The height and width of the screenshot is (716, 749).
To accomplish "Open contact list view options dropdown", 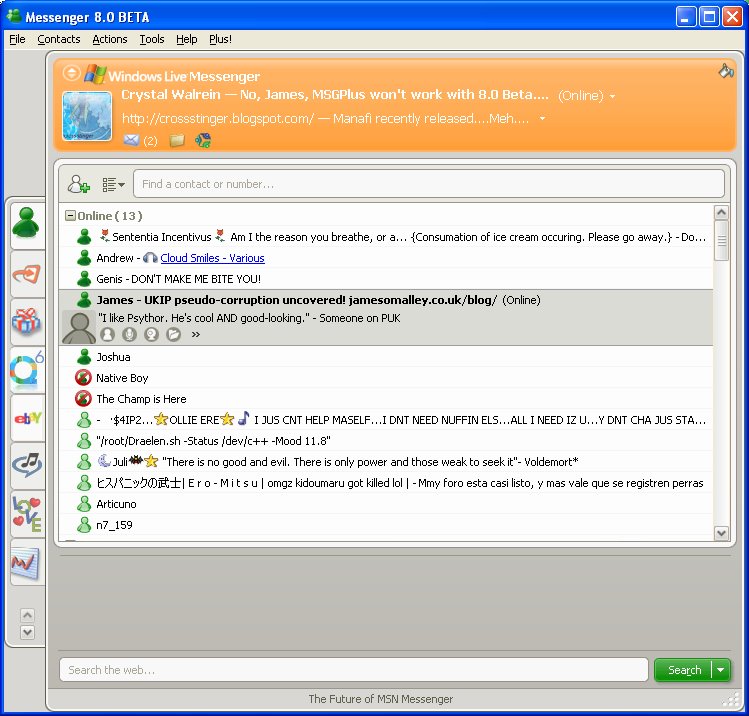I will click(113, 184).
